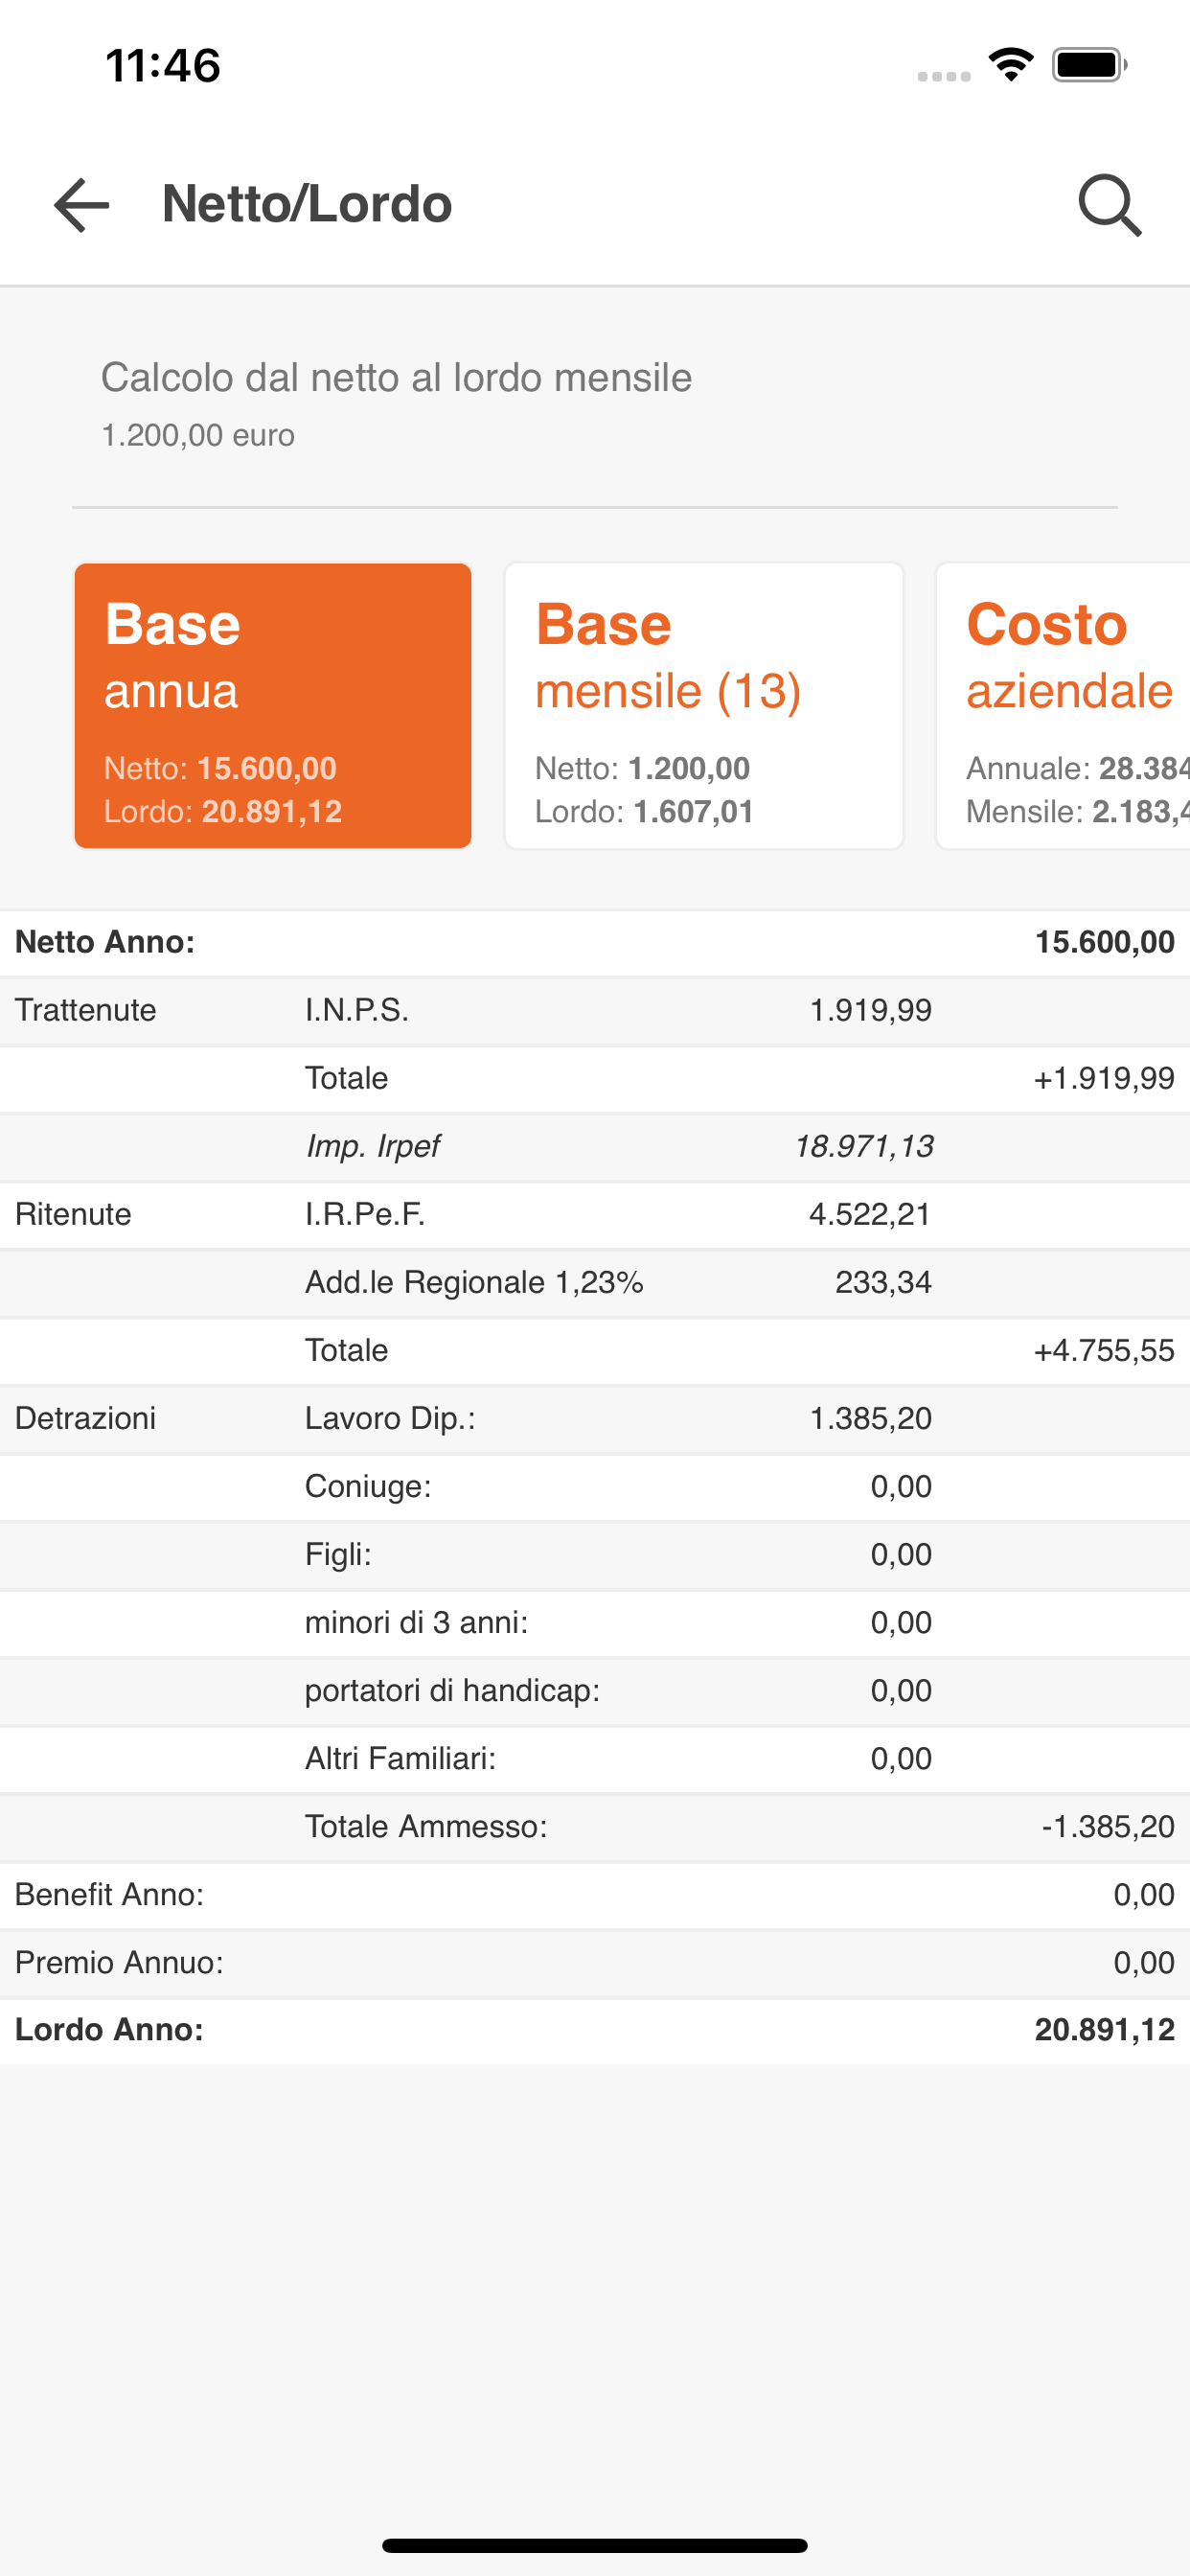Image resolution: width=1190 pixels, height=2576 pixels.
Task: Open the Costo aziendale card
Action: point(1063,706)
